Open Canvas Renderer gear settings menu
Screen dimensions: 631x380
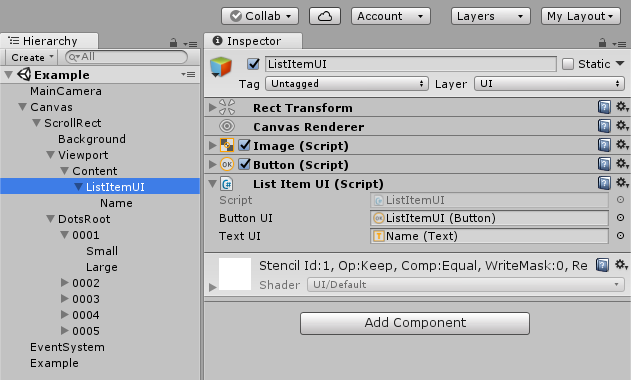(622, 126)
